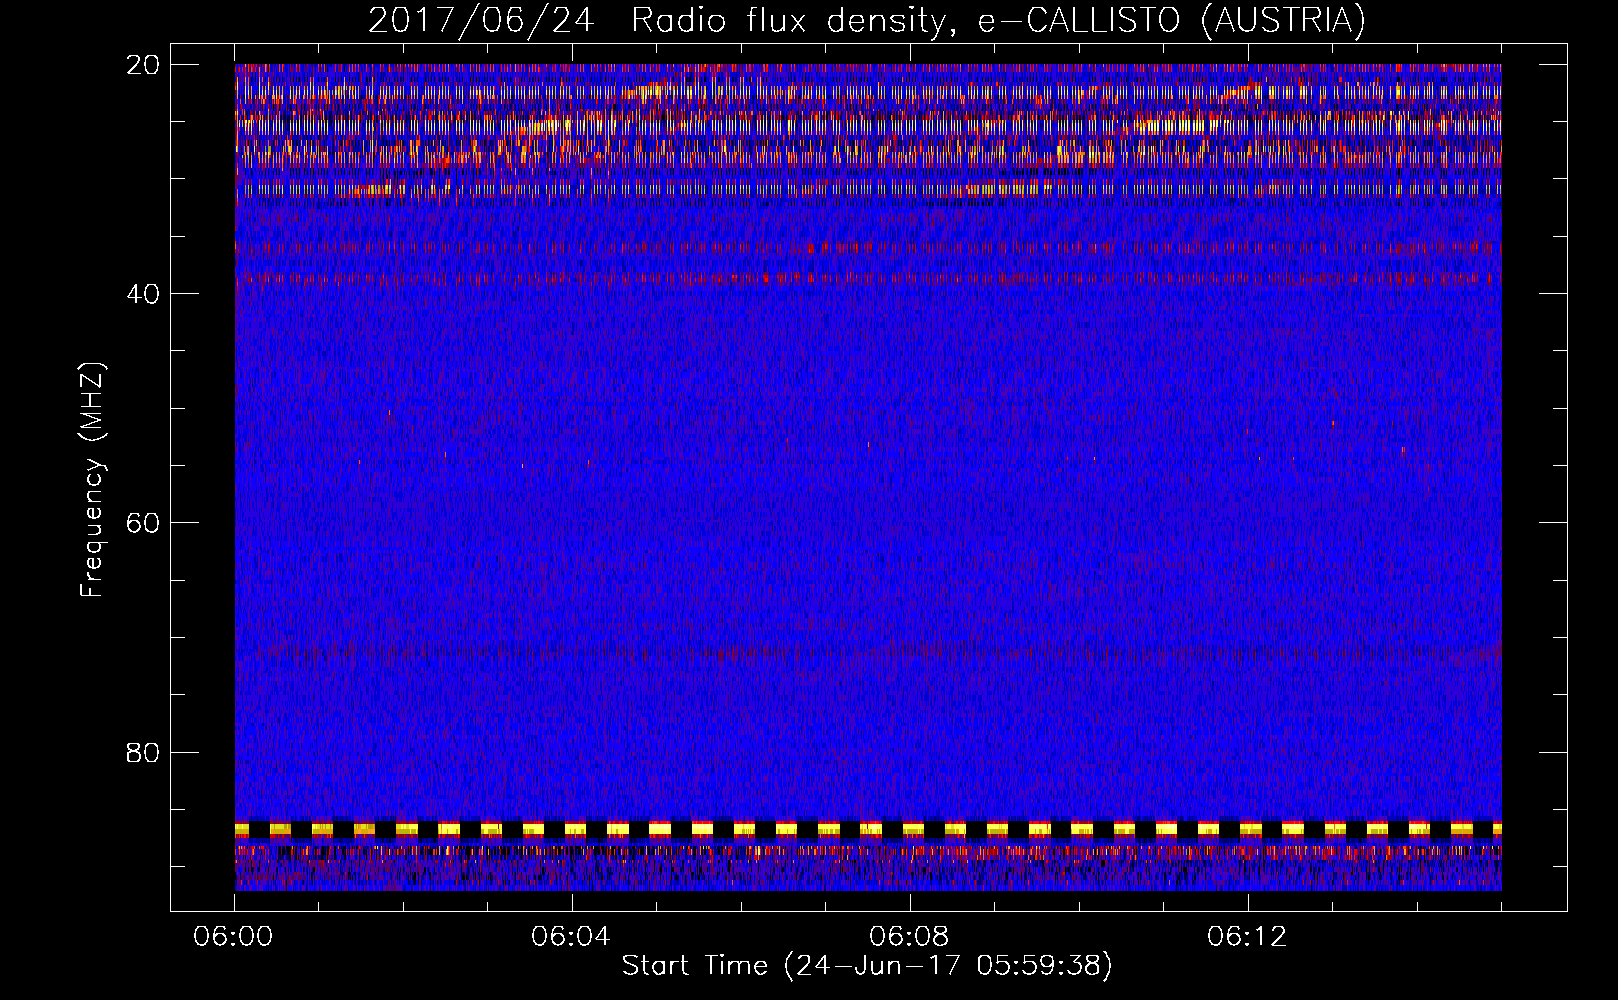This screenshot has height=1000, width=1618.
Task: Click the 06:12 time tick label
Action: tap(1246, 937)
